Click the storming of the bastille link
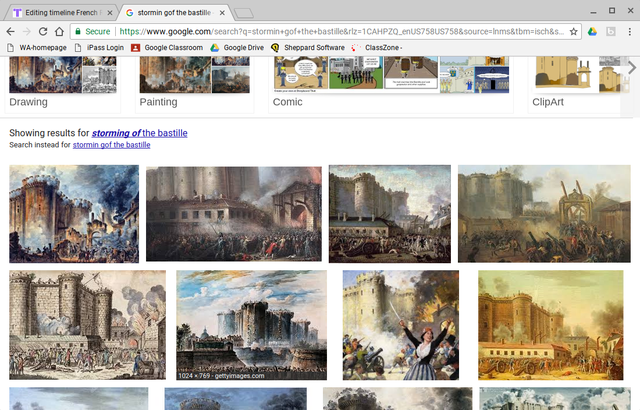Image resolution: width=640 pixels, height=410 pixels. (139, 133)
